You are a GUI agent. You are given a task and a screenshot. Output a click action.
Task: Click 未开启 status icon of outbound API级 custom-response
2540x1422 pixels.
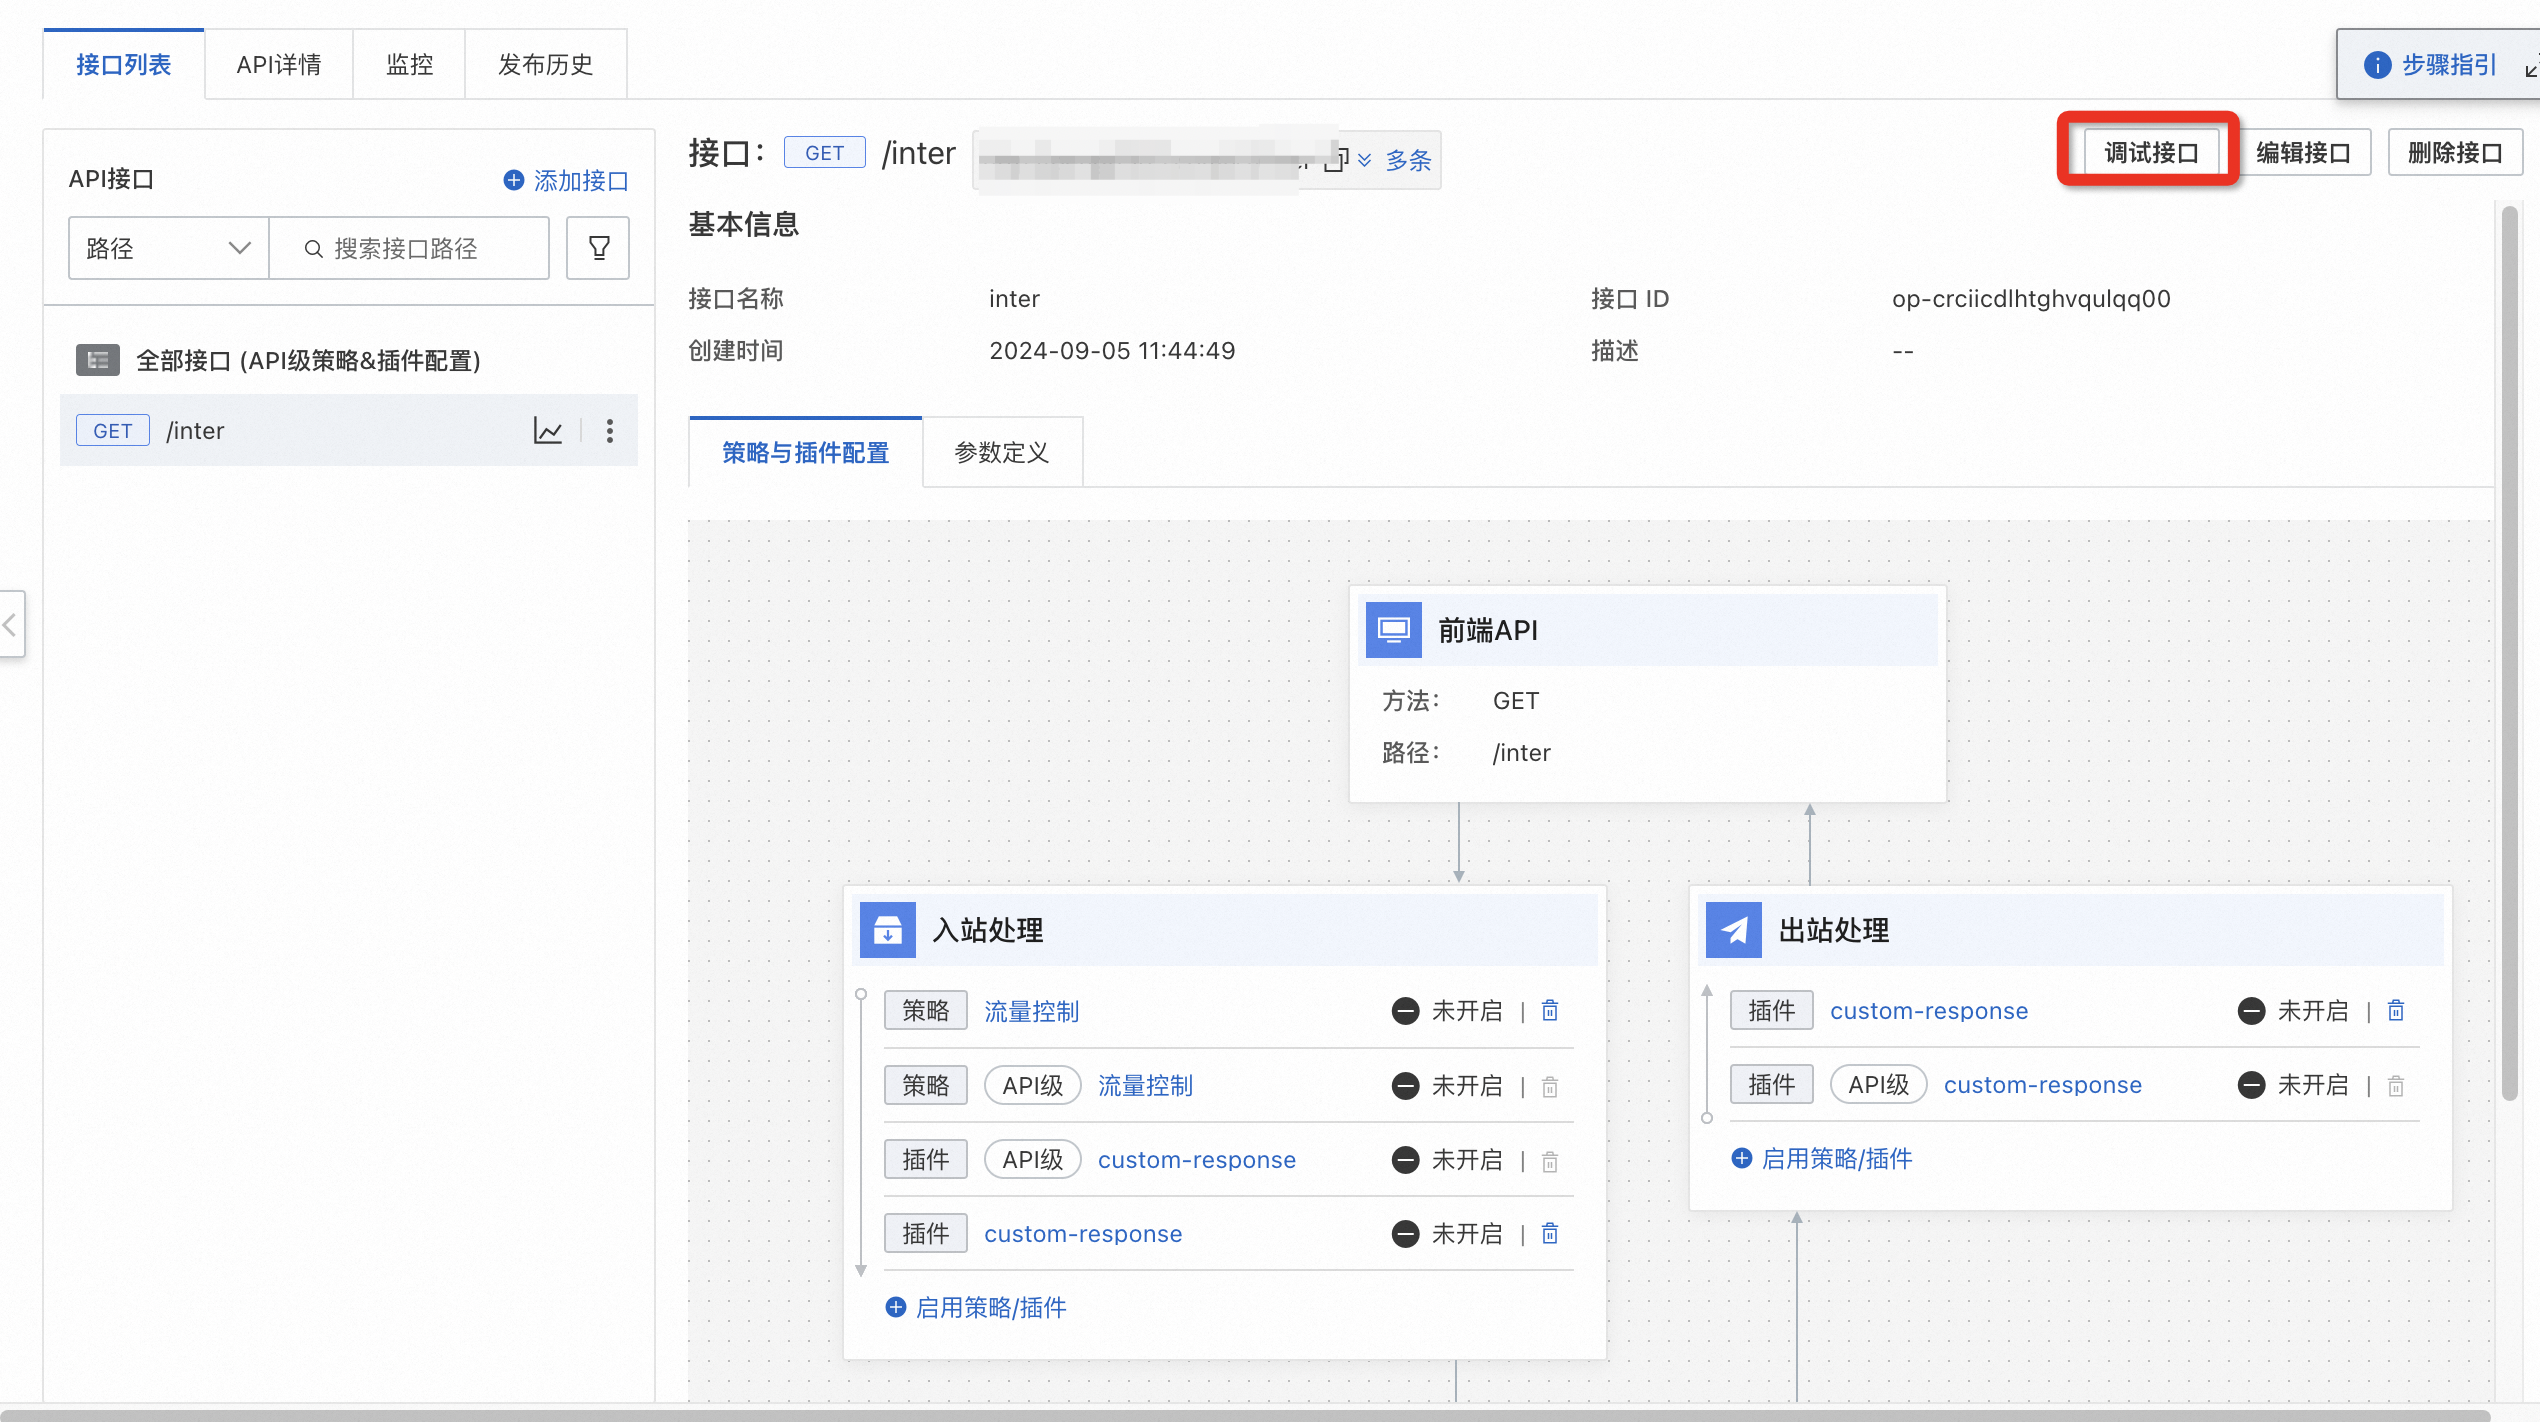(x=2252, y=1085)
